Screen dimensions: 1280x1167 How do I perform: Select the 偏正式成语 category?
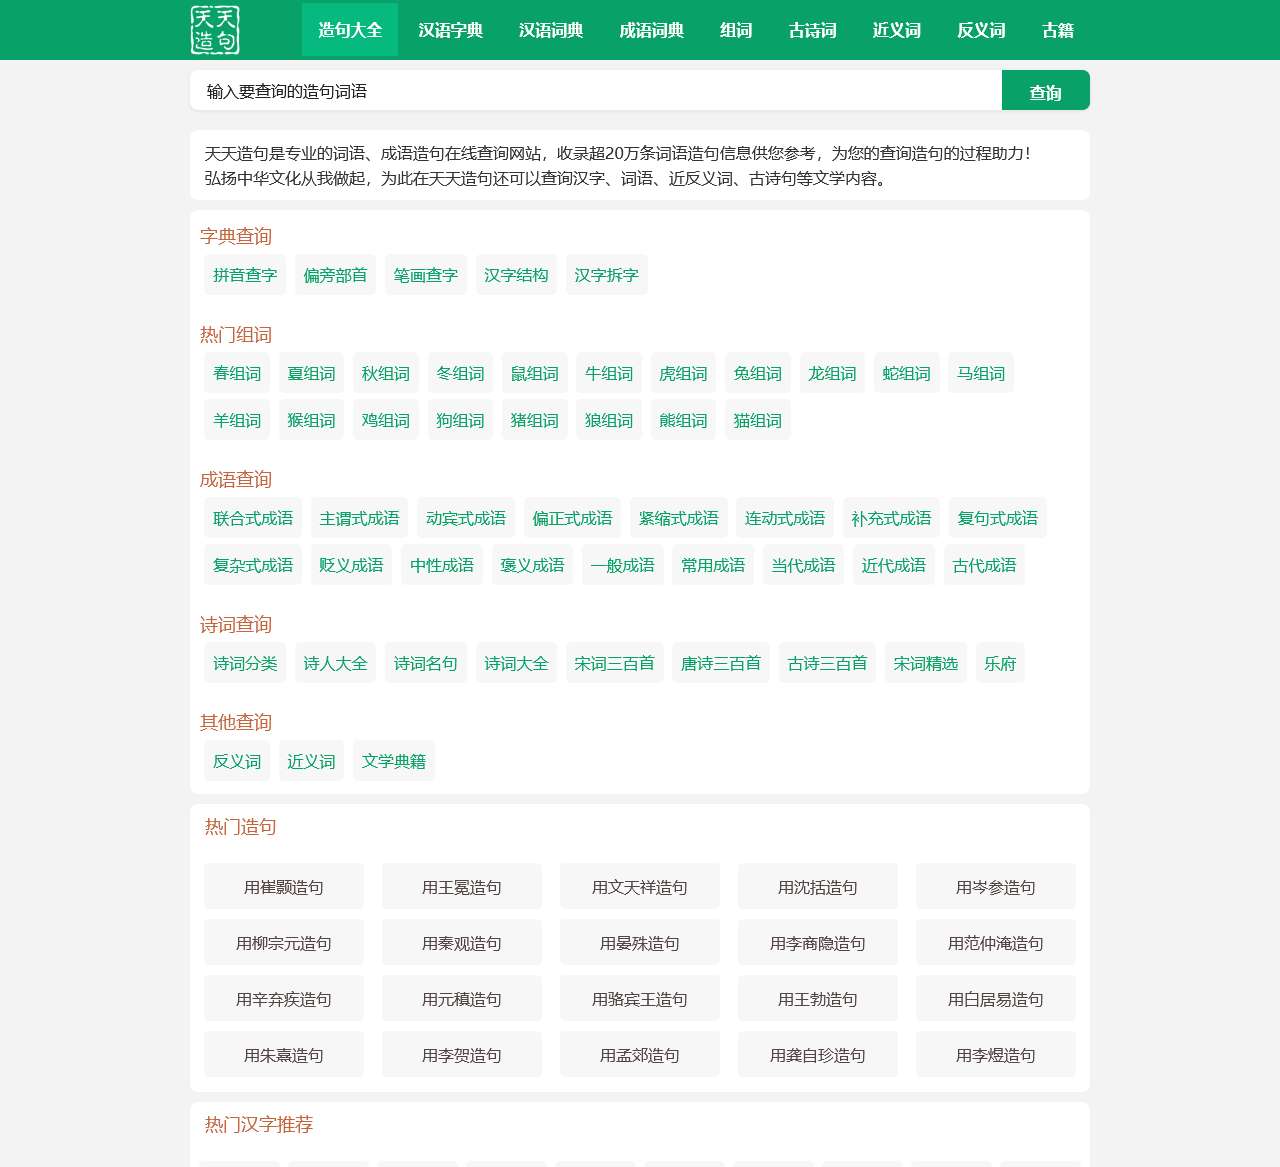point(572,519)
